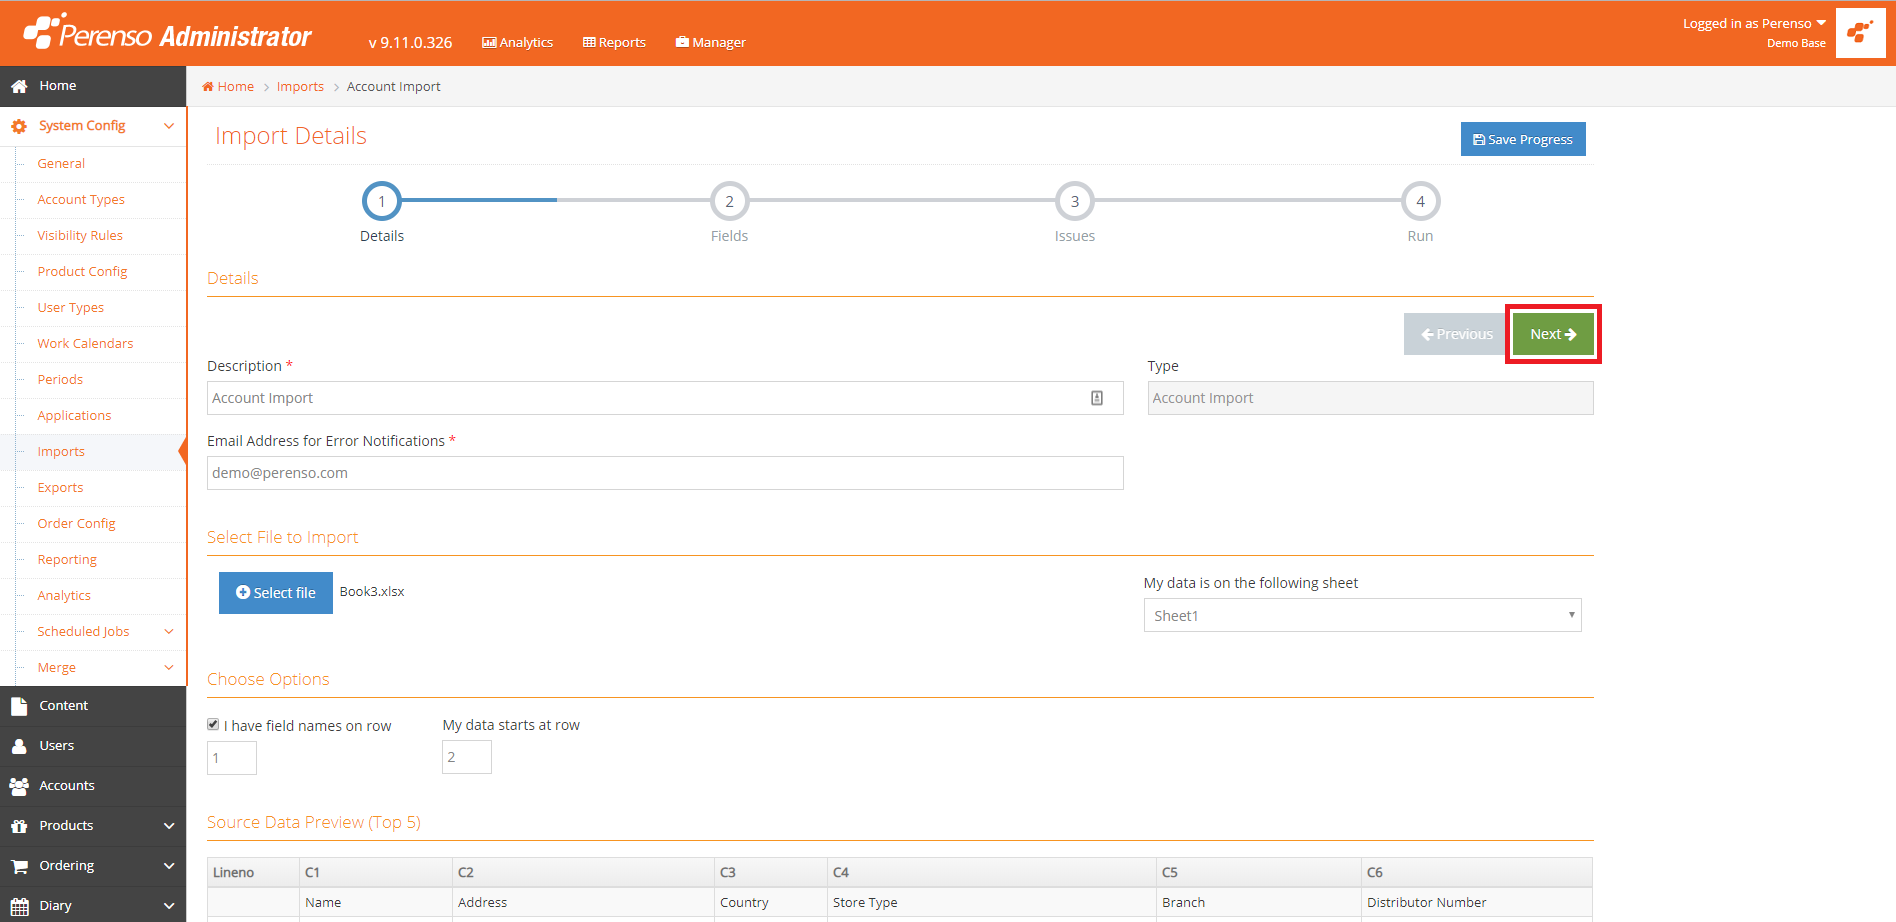
Task: Click the Email Address for Error Notifications field
Action: click(665, 473)
